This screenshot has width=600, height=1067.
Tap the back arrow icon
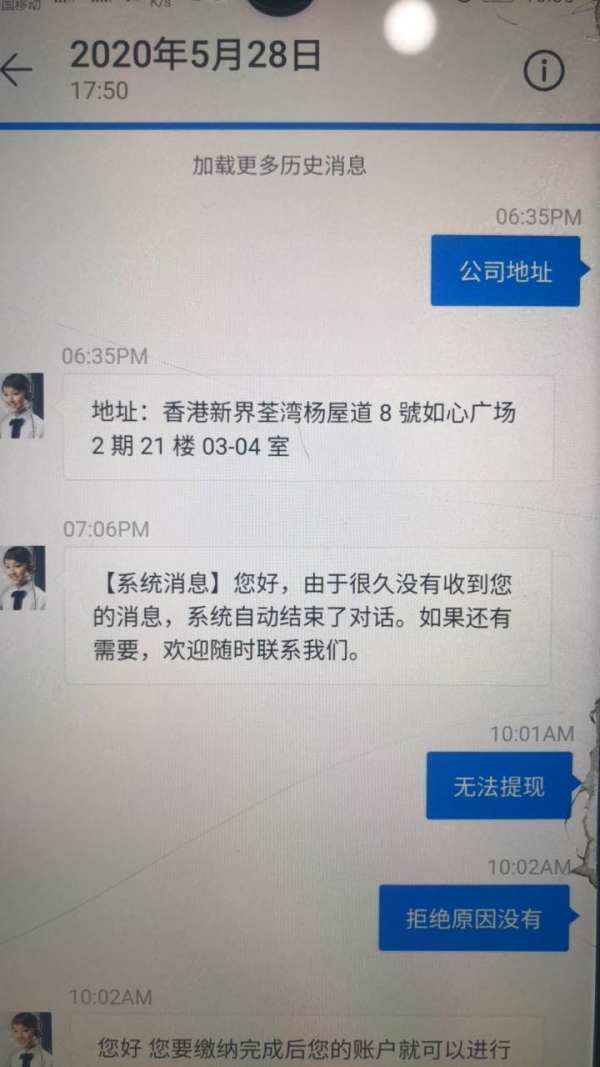[x=15, y=69]
